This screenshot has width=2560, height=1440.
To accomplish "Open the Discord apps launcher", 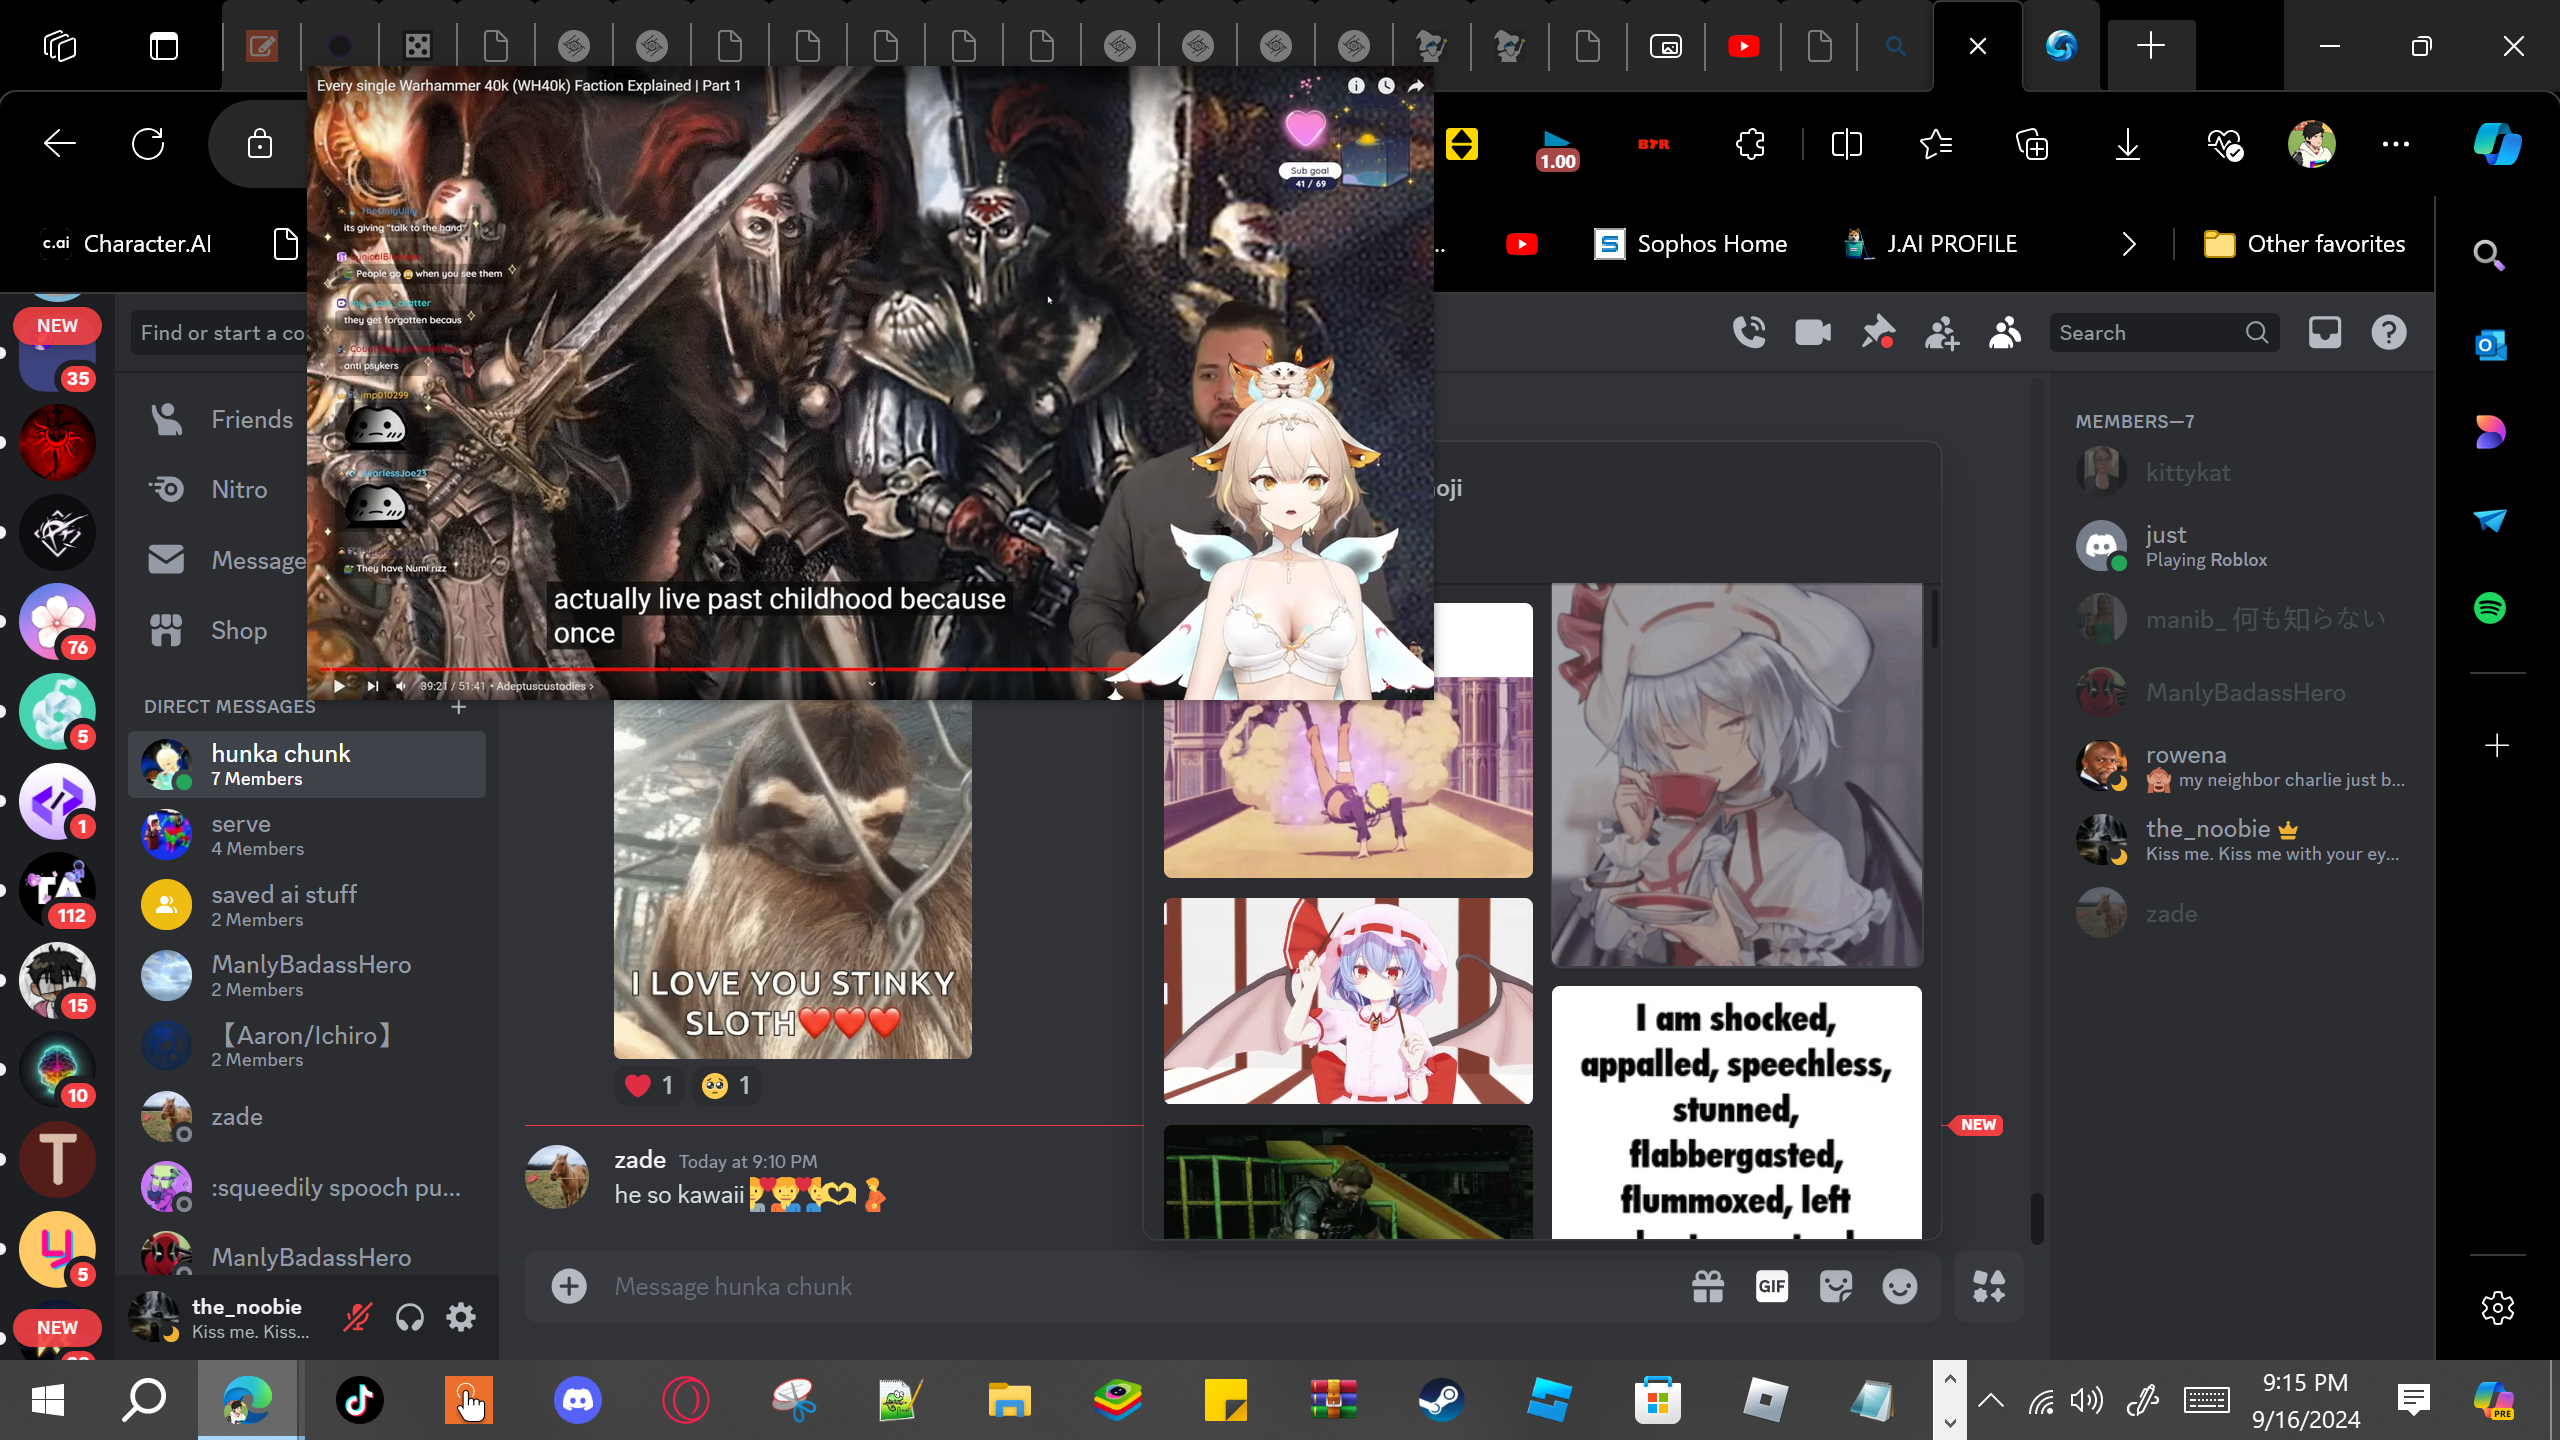I will [1989, 1286].
